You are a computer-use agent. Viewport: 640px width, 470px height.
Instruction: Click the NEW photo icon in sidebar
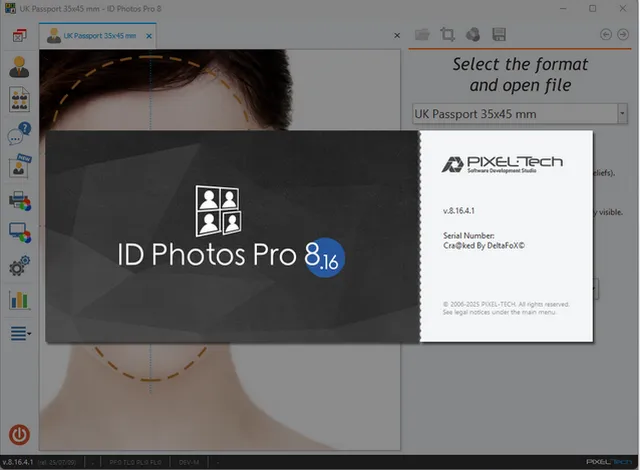click(x=19, y=166)
